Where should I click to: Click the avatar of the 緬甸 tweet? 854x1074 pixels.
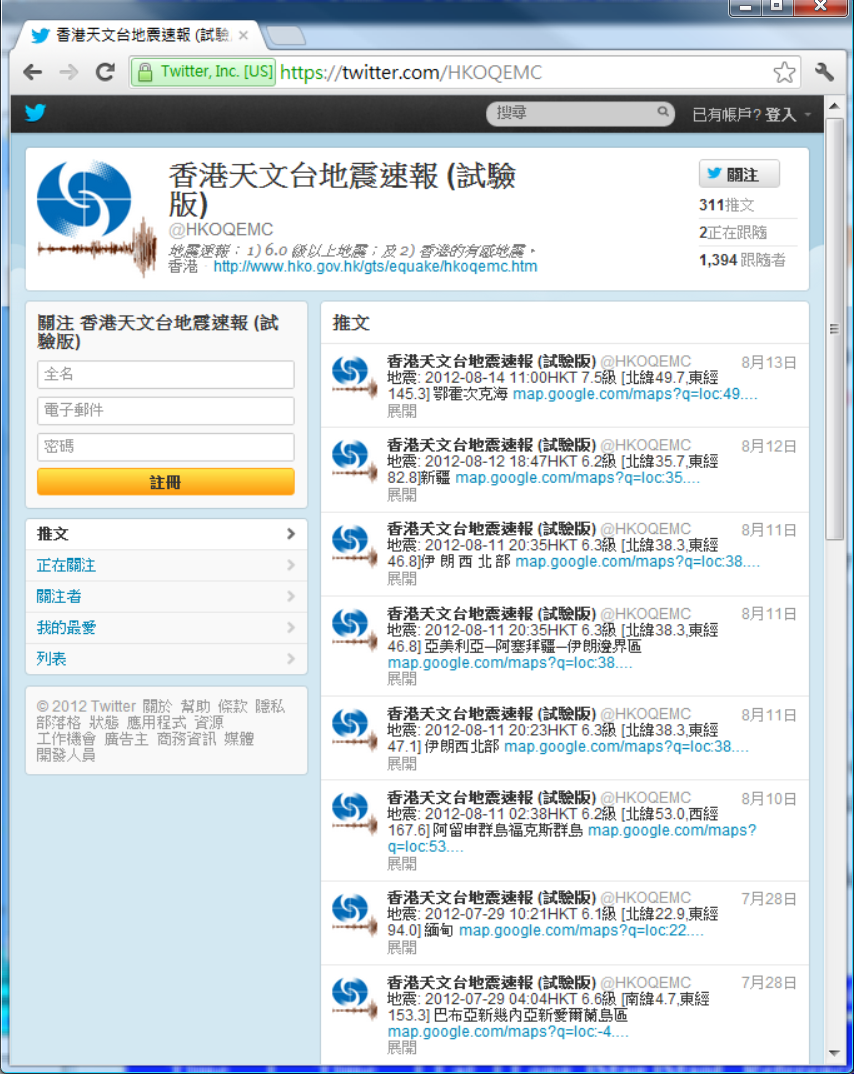pos(354,913)
